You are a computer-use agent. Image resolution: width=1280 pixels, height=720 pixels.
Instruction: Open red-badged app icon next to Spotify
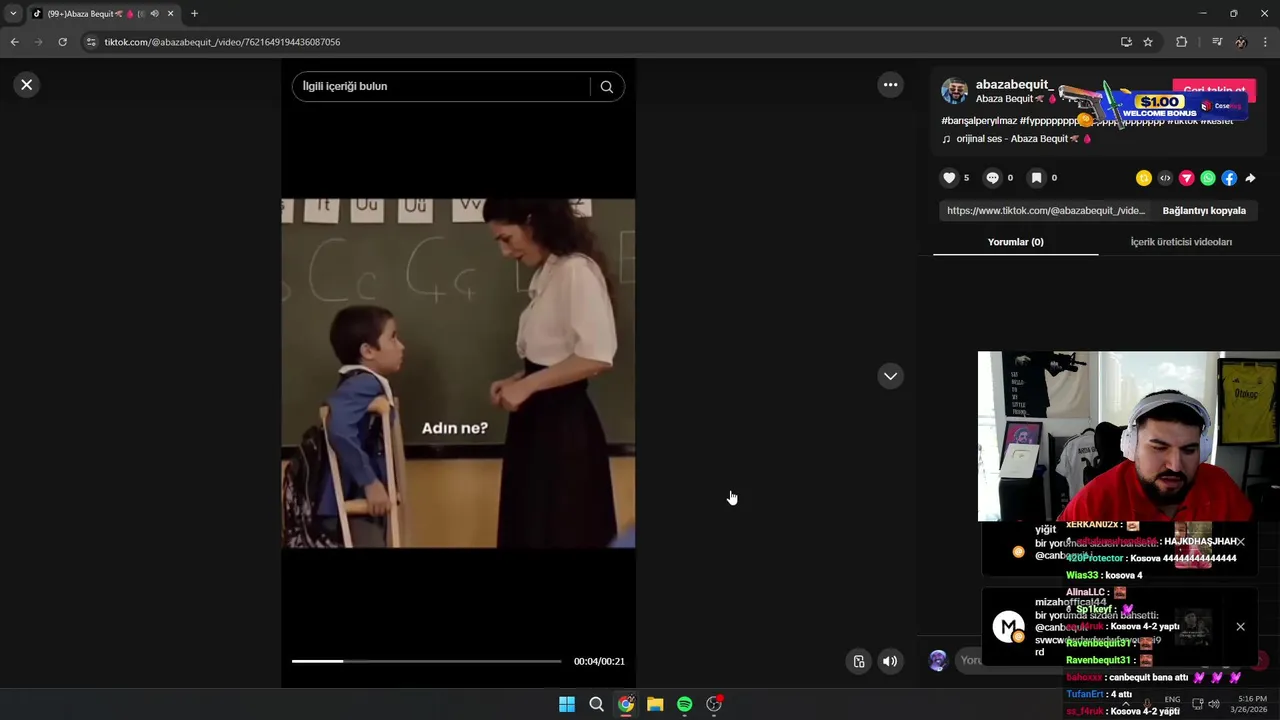pyautogui.click(x=714, y=704)
